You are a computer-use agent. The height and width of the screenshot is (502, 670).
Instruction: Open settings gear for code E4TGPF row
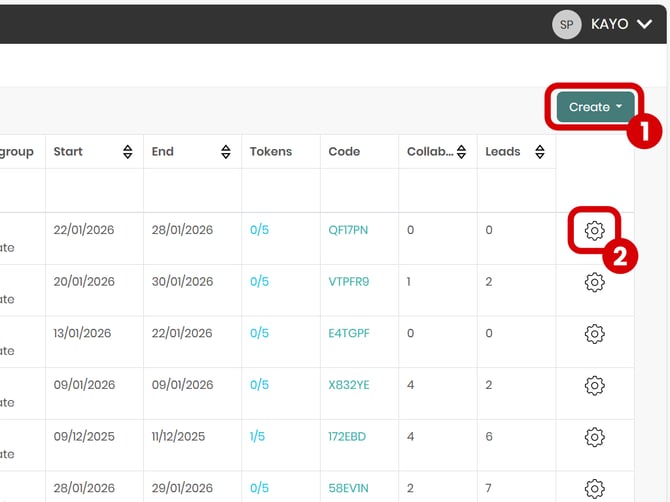point(594,333)
